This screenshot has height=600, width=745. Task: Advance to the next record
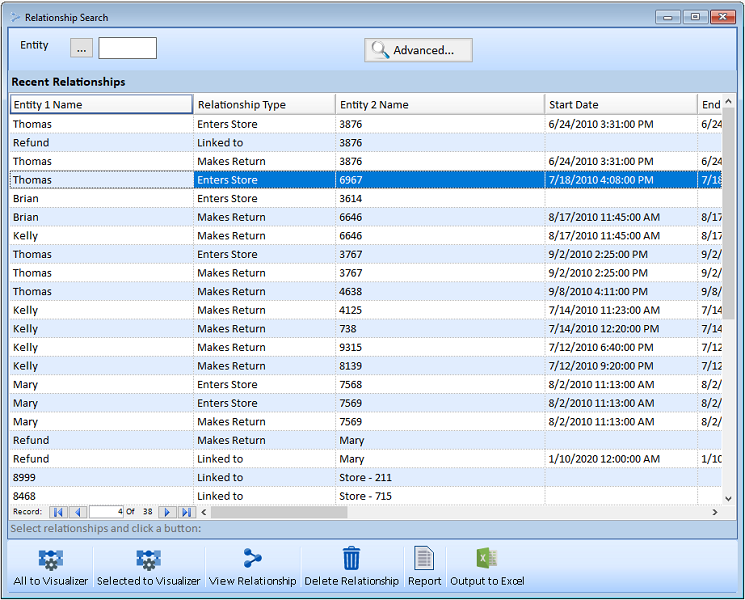point(167,512)
